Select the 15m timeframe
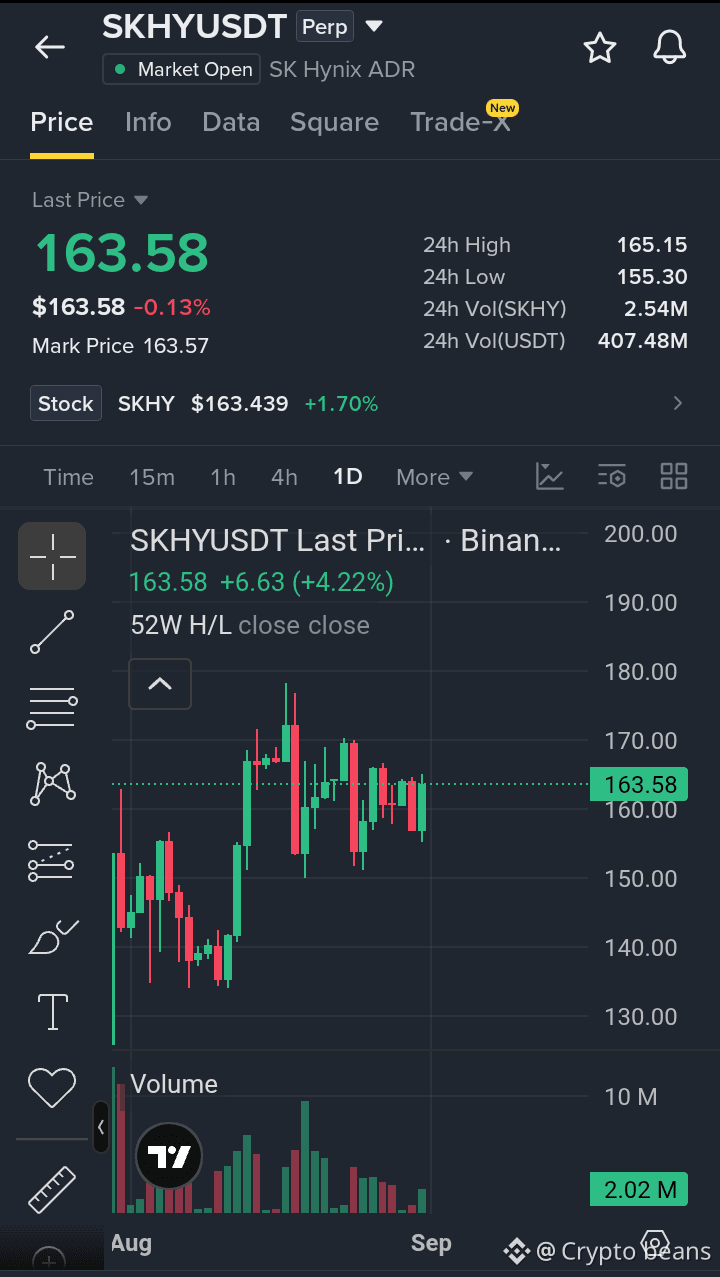The image size is (720, 1277). tap(152, 477)
